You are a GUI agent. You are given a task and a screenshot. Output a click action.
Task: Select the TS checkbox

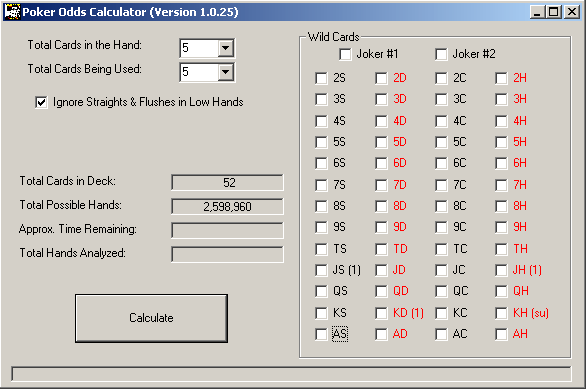(x=321, y=249)
